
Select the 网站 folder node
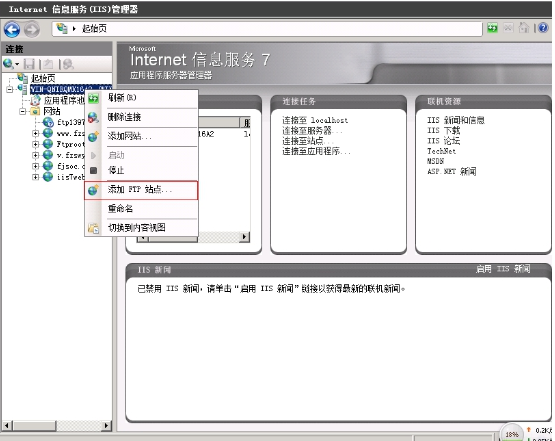52,111
